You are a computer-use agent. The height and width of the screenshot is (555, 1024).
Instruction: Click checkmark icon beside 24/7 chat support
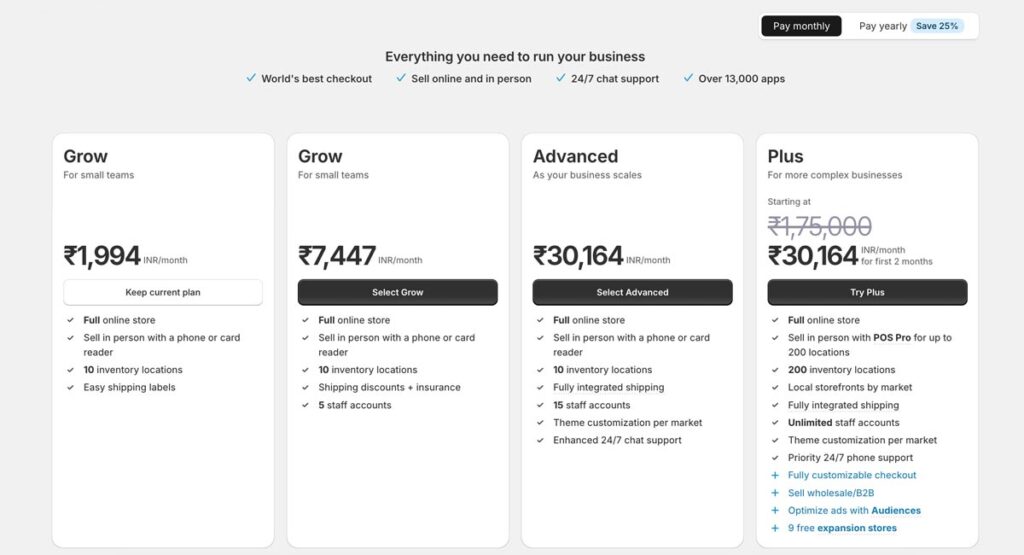click(561, 78)
